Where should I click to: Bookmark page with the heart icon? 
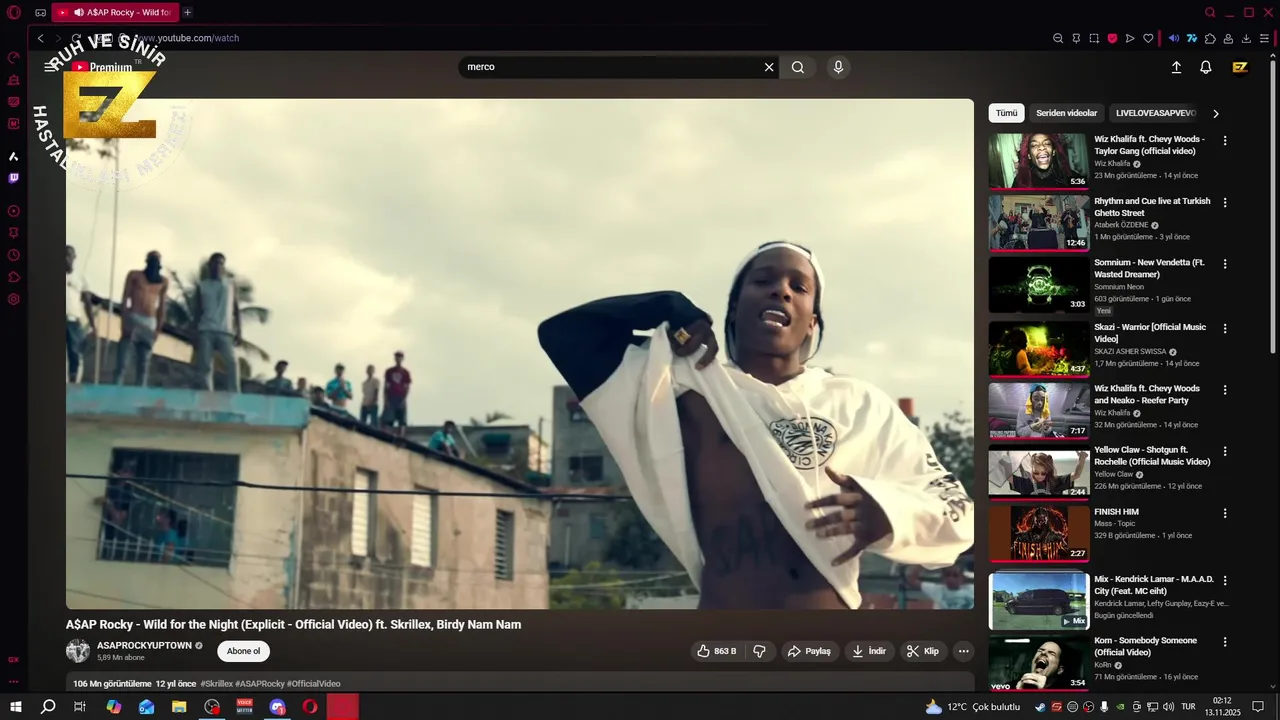[1148, 38]
